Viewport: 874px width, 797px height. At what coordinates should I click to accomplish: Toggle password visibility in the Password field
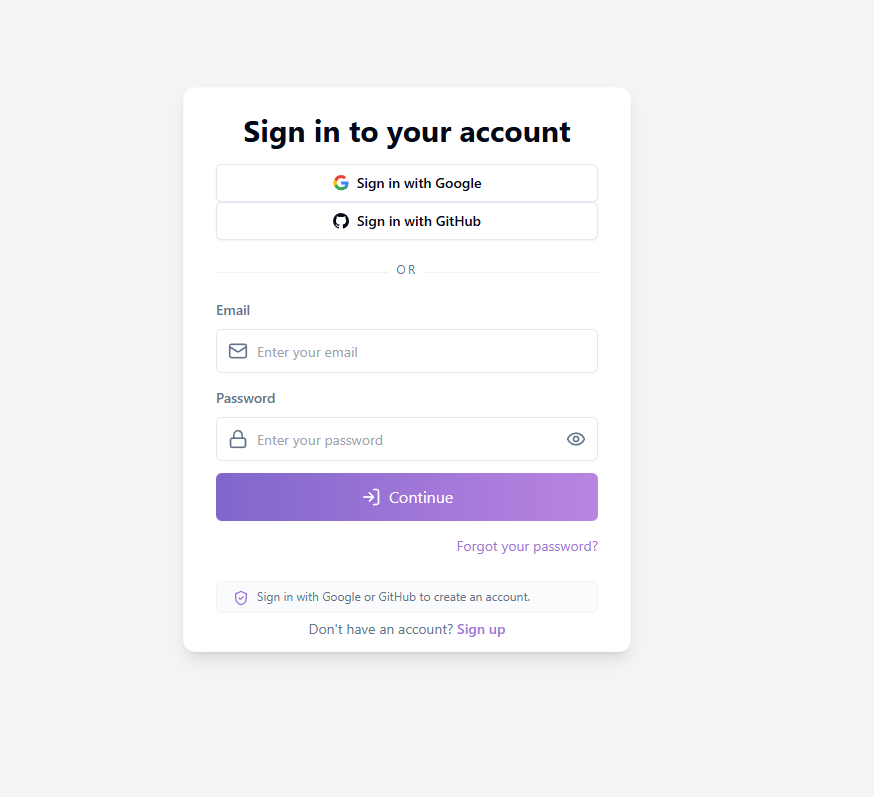pyautogui.click(x=576, y=439)
